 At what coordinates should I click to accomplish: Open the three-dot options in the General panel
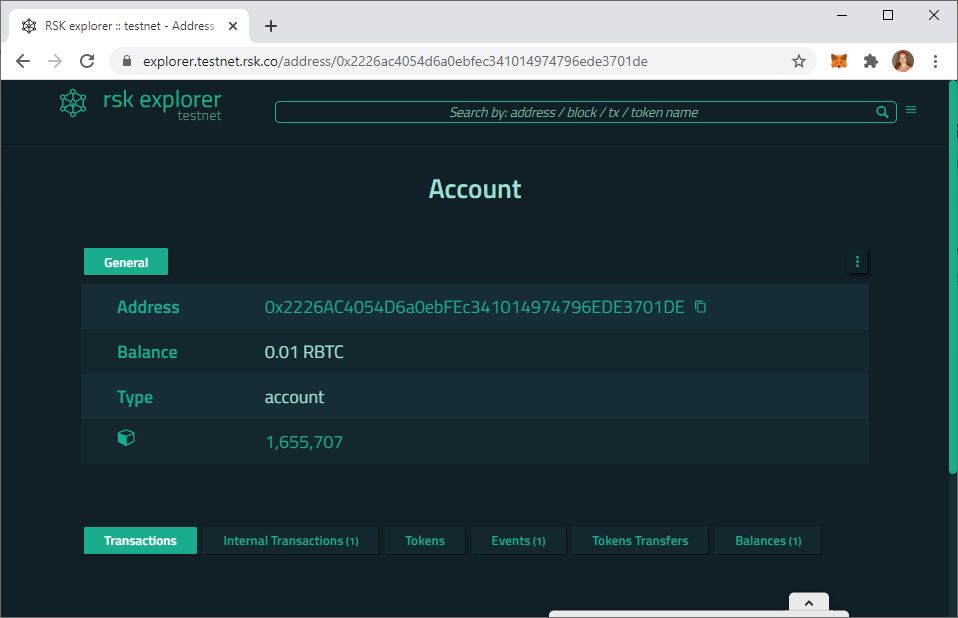(x=857, y=261)
